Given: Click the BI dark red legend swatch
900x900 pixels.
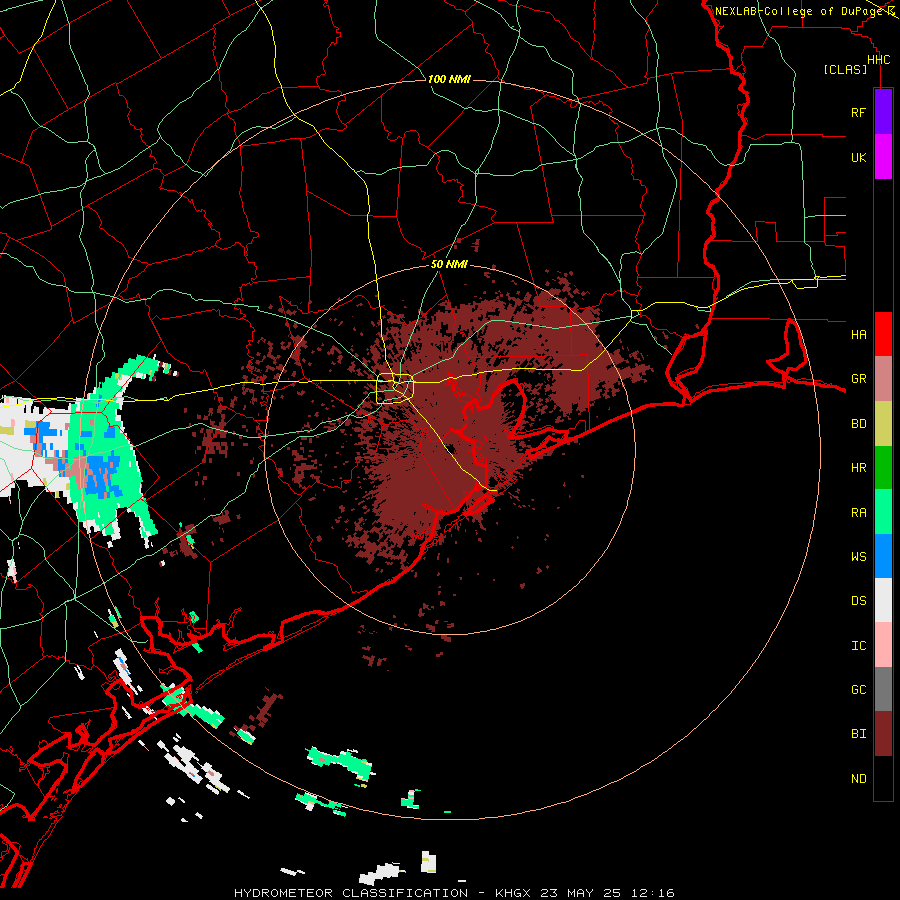Looking at the screenshot, I should (883, 734).
